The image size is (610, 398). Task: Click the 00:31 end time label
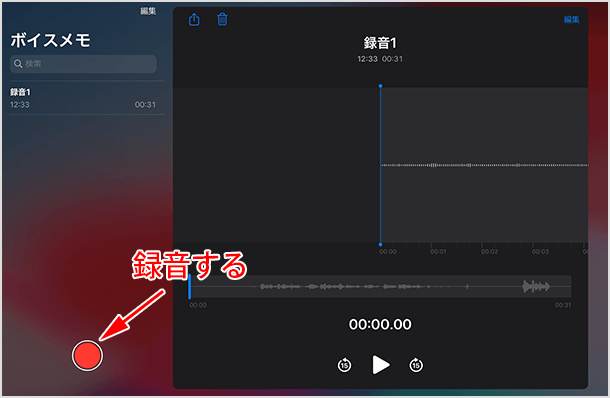pos(563,305)
